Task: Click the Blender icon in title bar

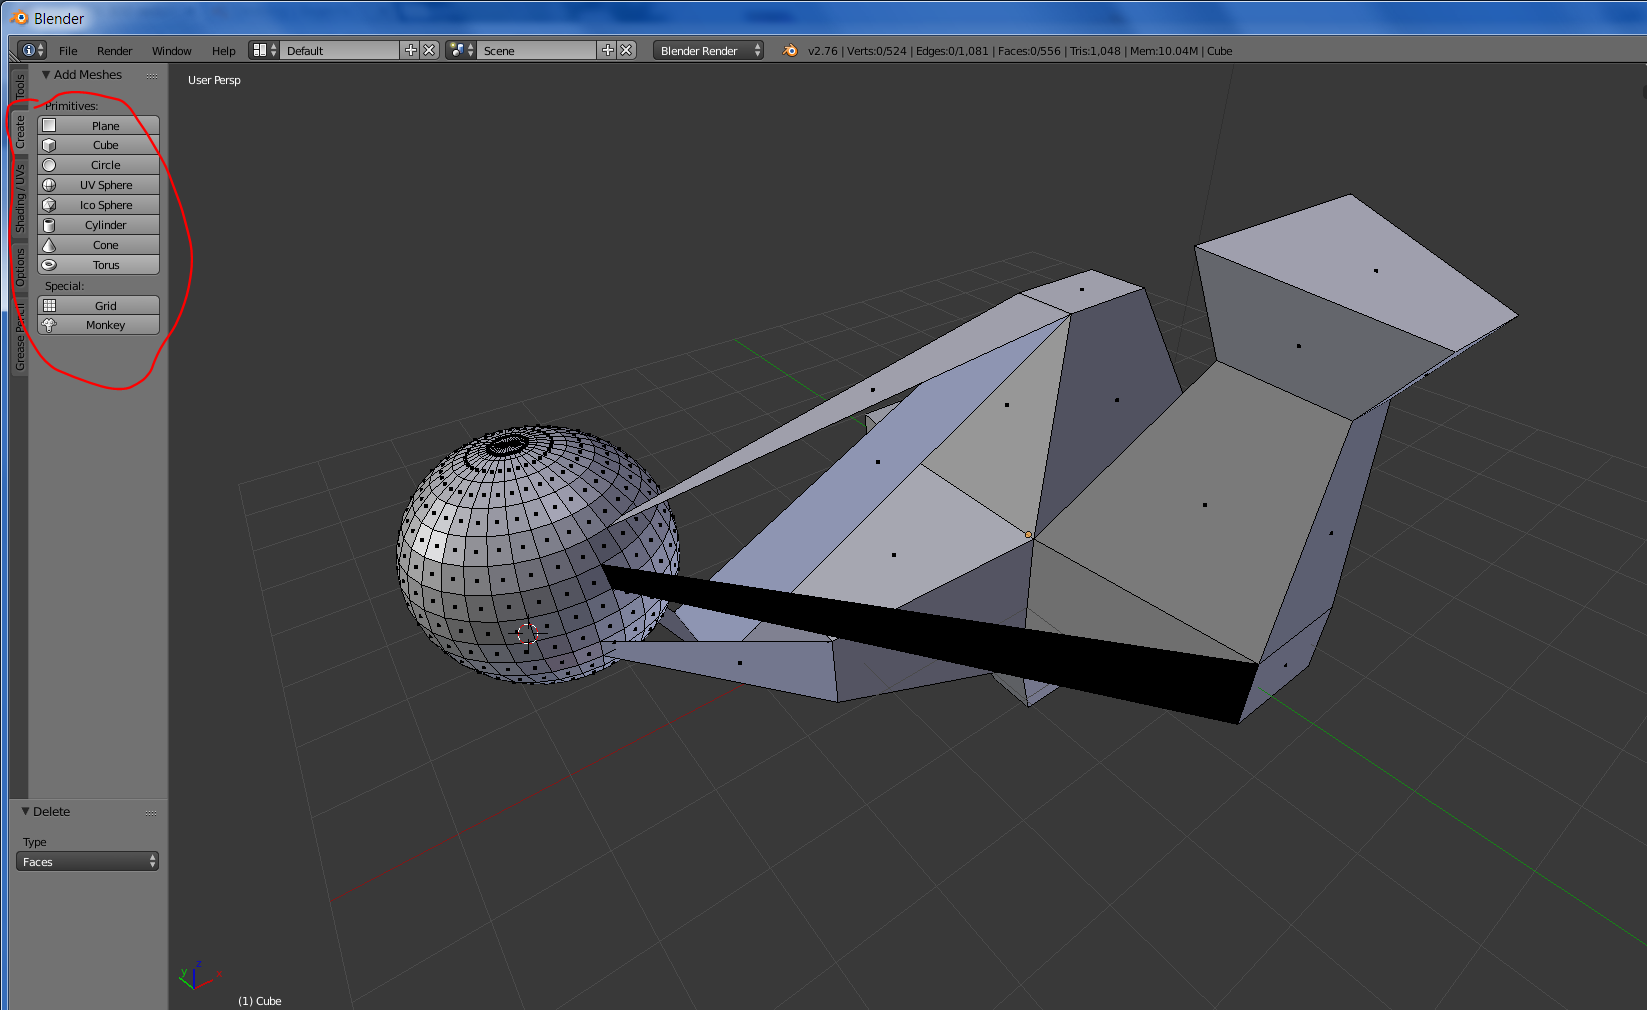Action: [x=19, y=18]
